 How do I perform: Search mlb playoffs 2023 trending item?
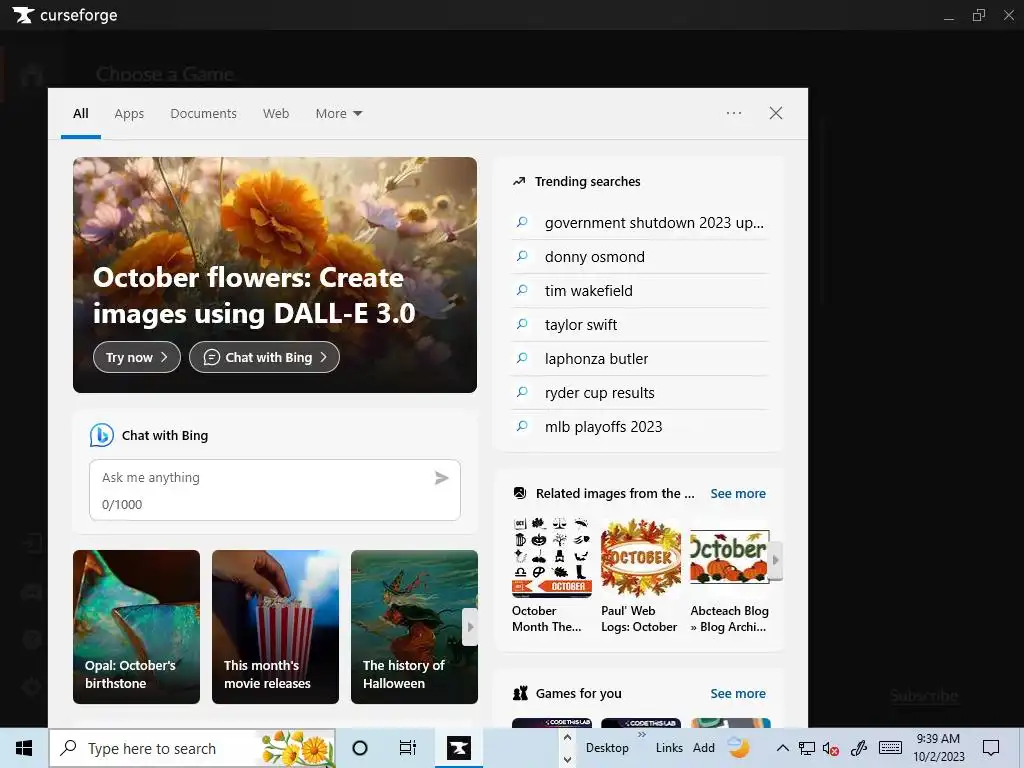click(x=640, y=426)
